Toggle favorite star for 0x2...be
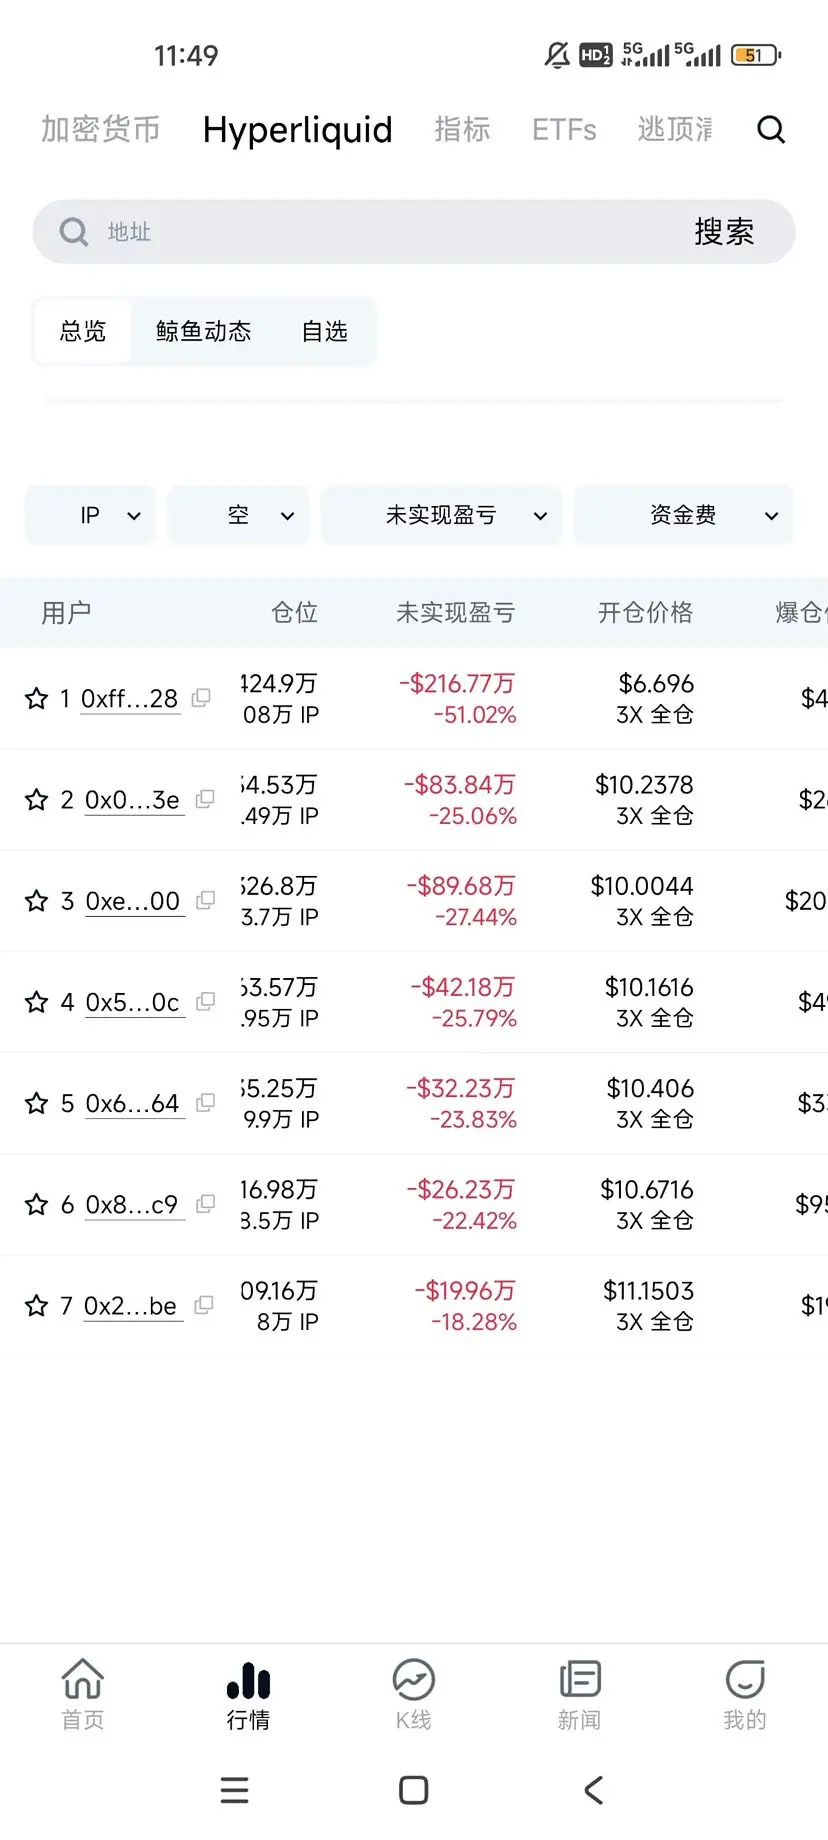The height and width of the screenshot is (1840, 828). tap(37, 1306)
